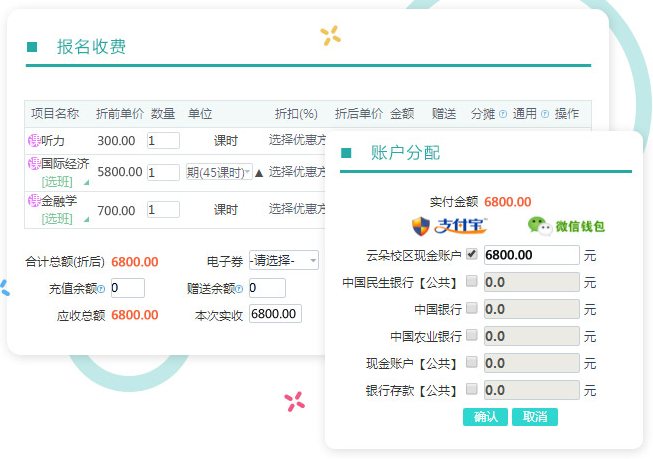Click the 云朵校区现金账户 amount field
Screen dimensions: 653x459
[x=531, y=254]
